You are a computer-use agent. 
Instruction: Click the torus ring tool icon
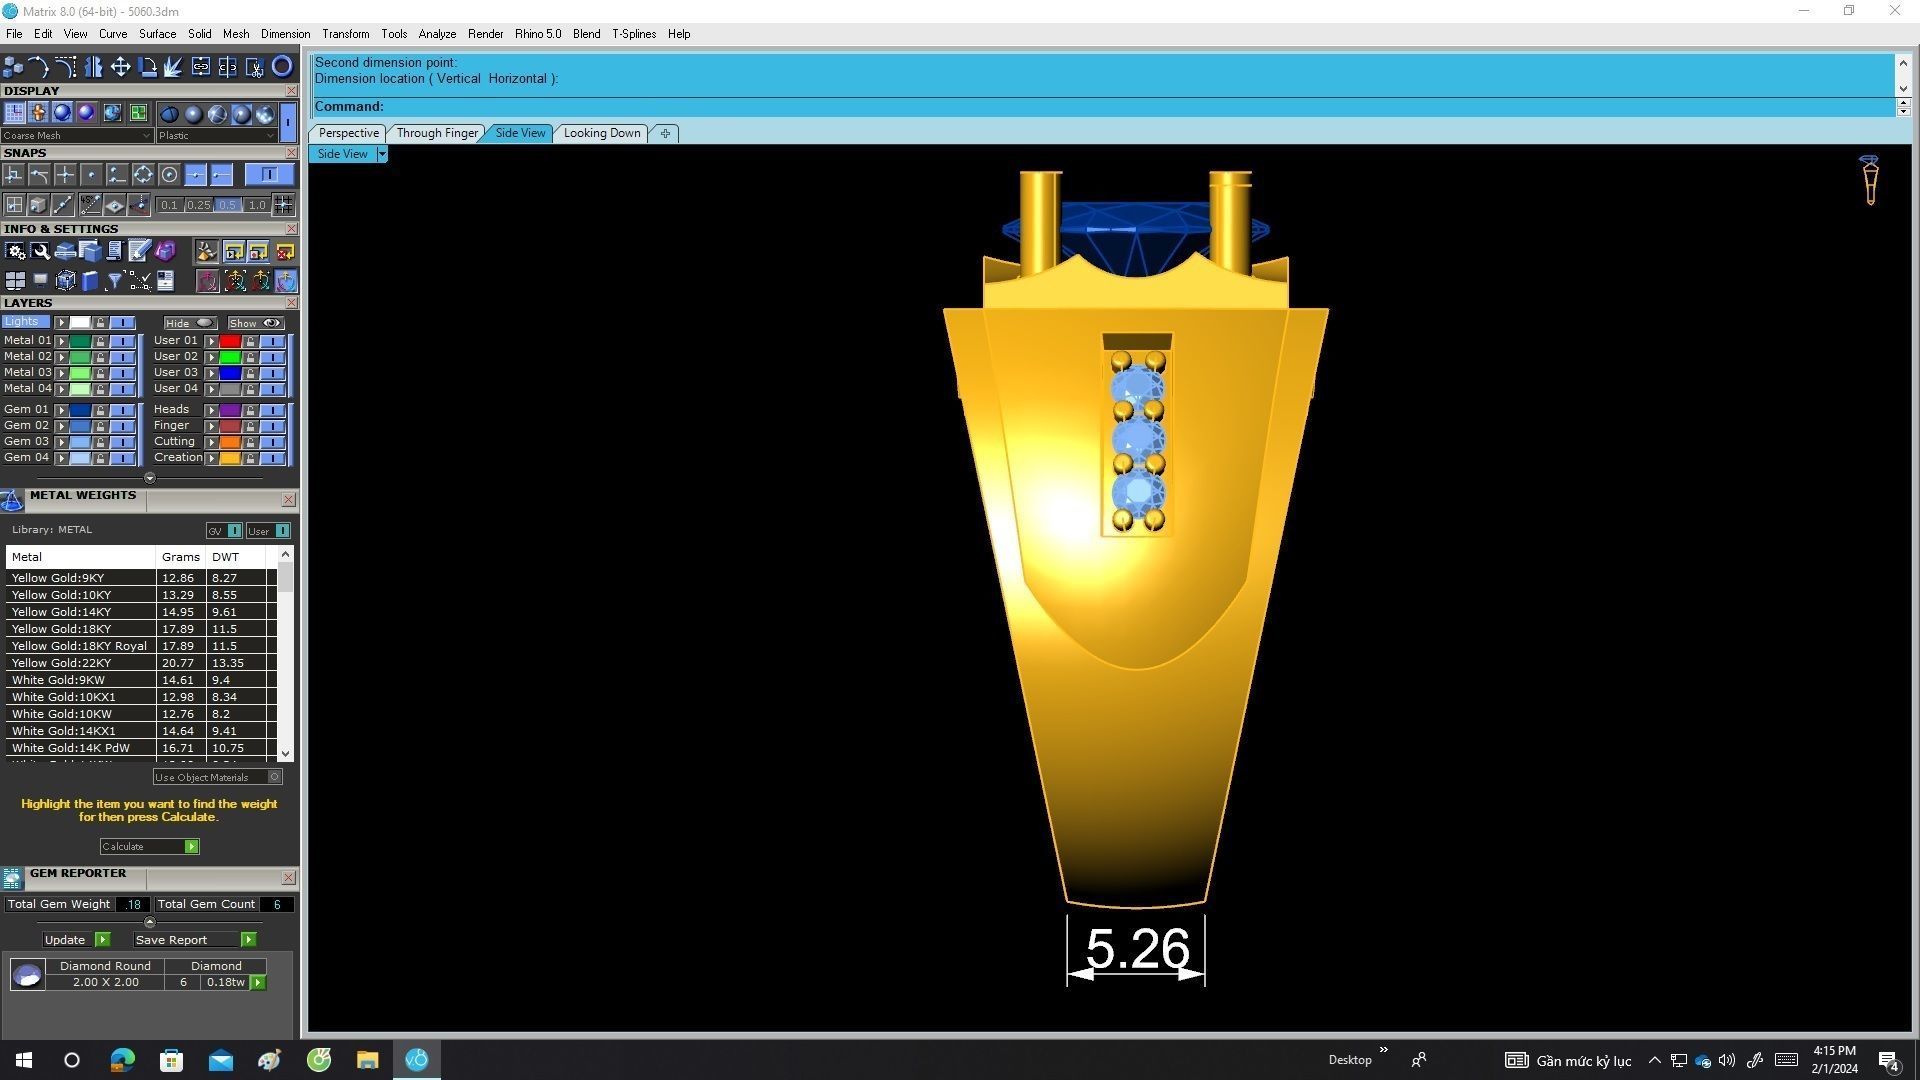click(x=282, y=67)
